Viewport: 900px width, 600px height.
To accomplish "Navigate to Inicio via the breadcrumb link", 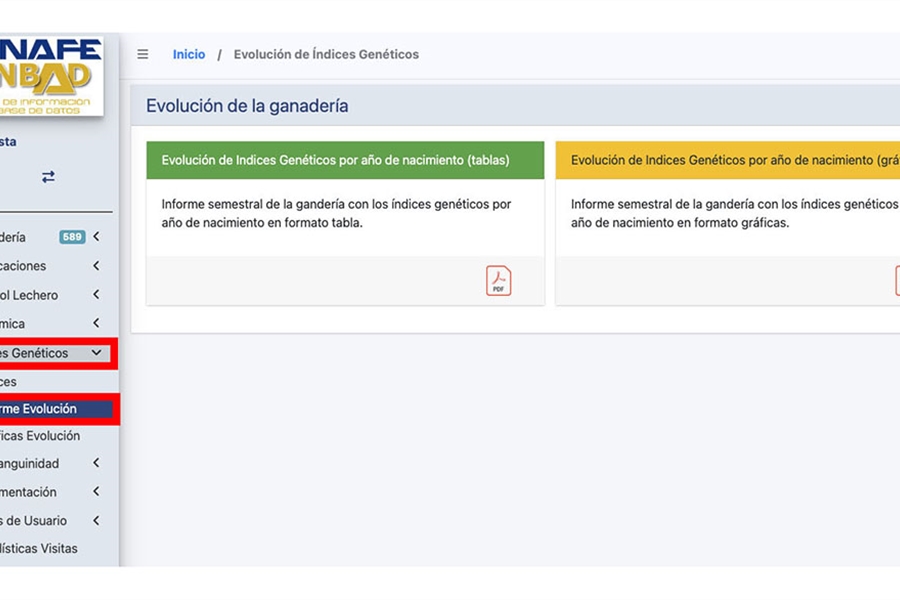I will click(188, 54).
